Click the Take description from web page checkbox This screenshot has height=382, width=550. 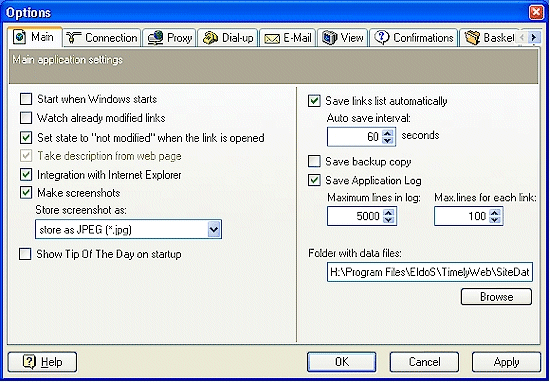pyautogui.click(x=26, y=156)
